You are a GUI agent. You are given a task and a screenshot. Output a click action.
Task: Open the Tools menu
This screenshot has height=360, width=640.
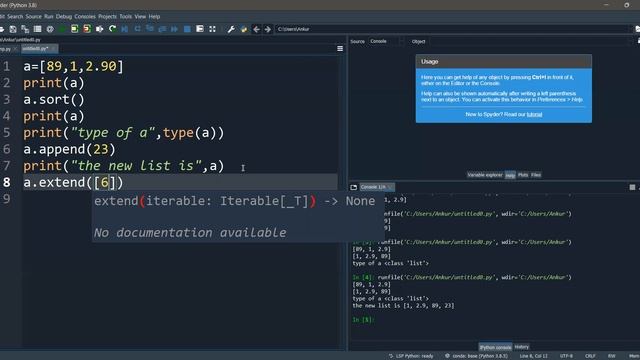[126, 16]
